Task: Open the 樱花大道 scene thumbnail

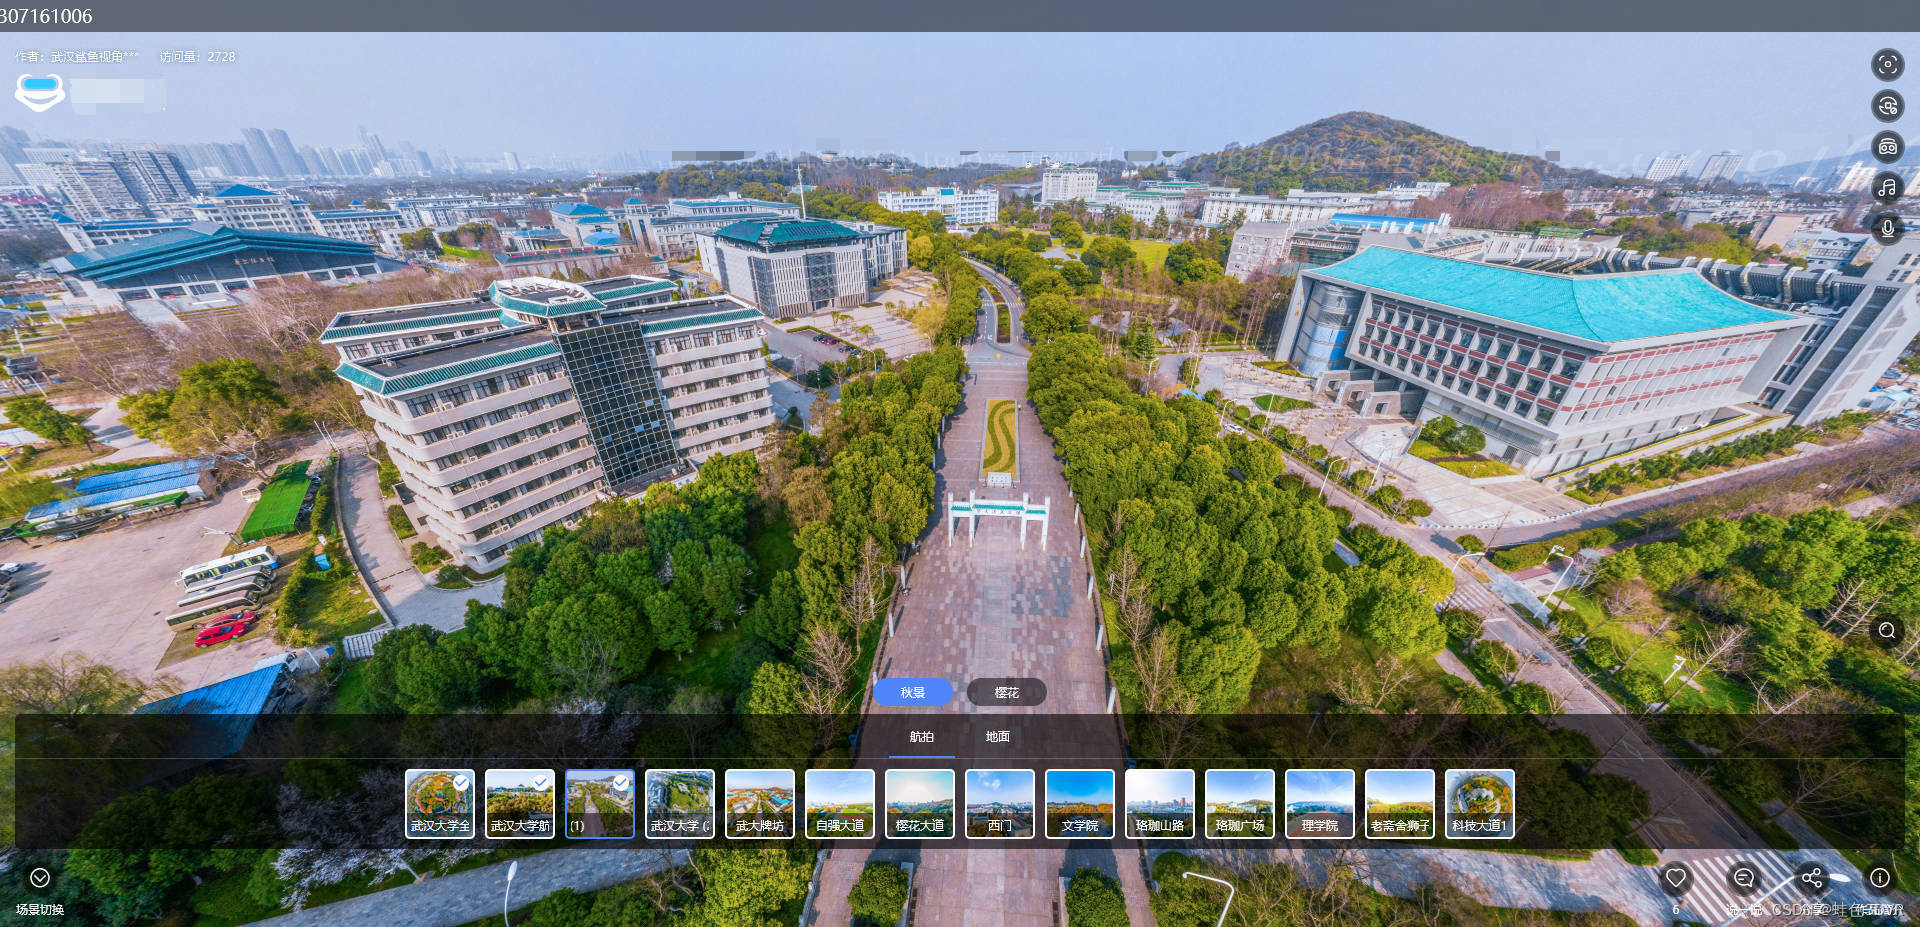Action: 920,804
